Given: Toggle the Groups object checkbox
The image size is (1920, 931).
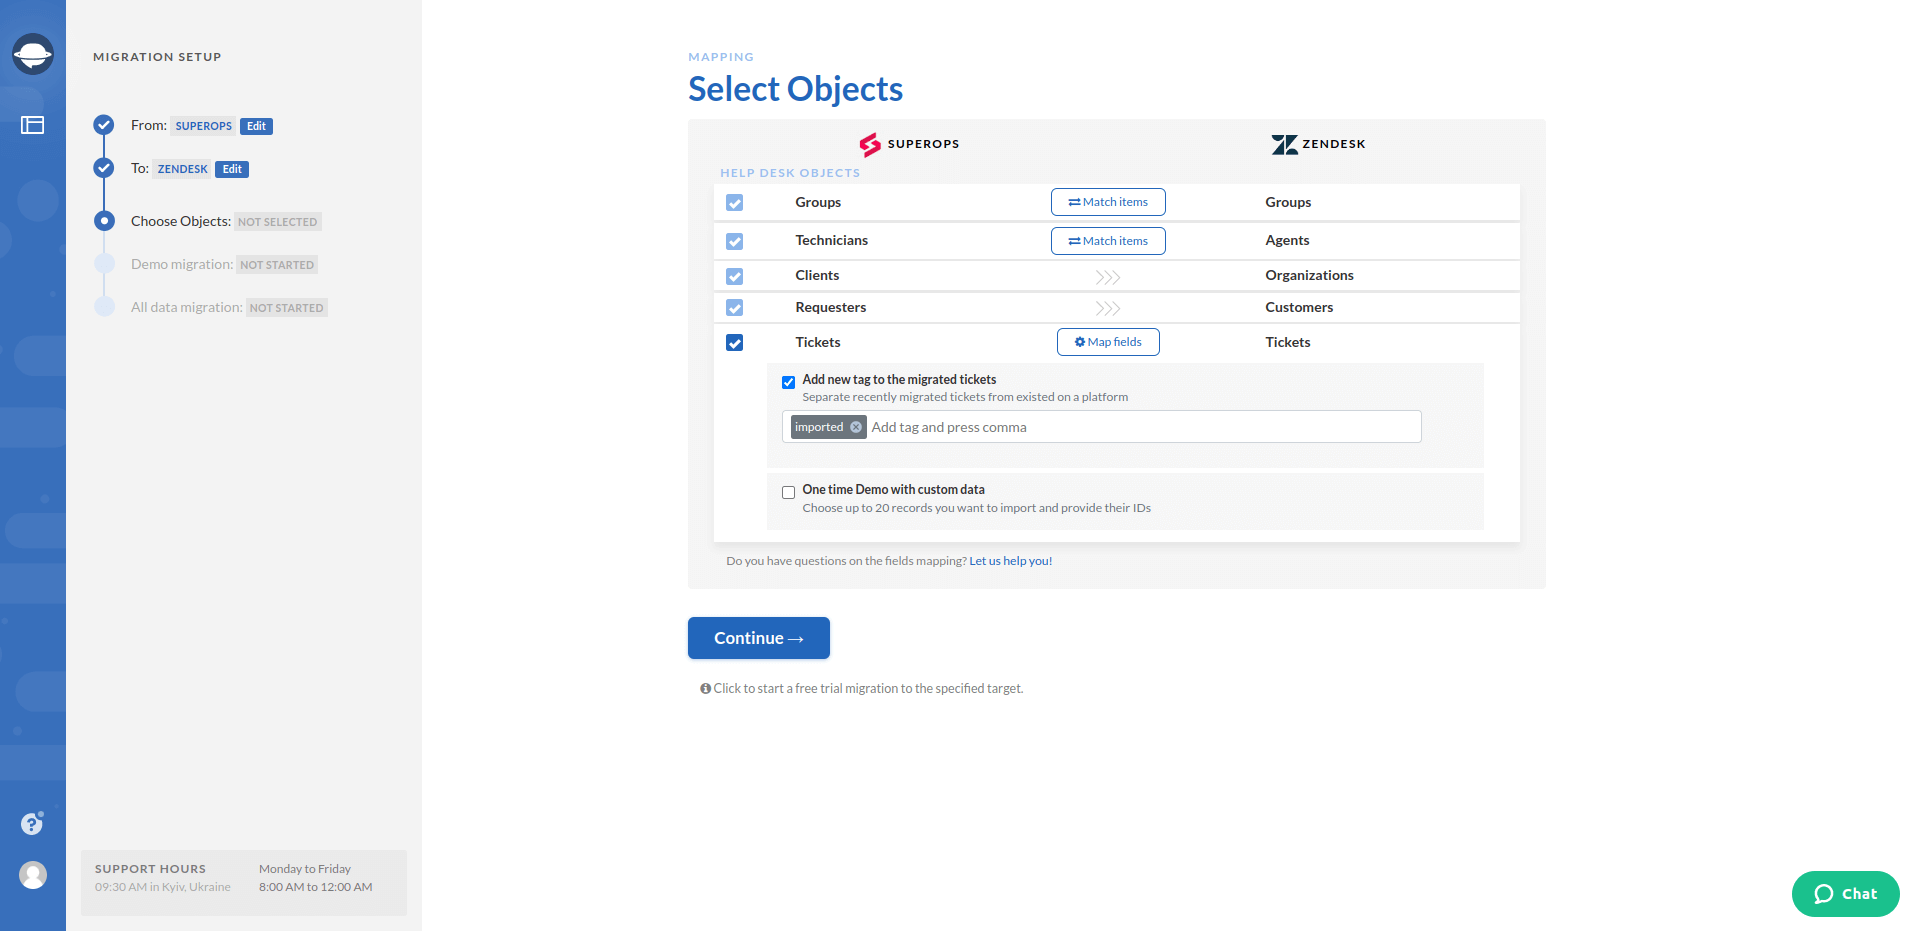Looking at the screenshot, I should (735, 203).
